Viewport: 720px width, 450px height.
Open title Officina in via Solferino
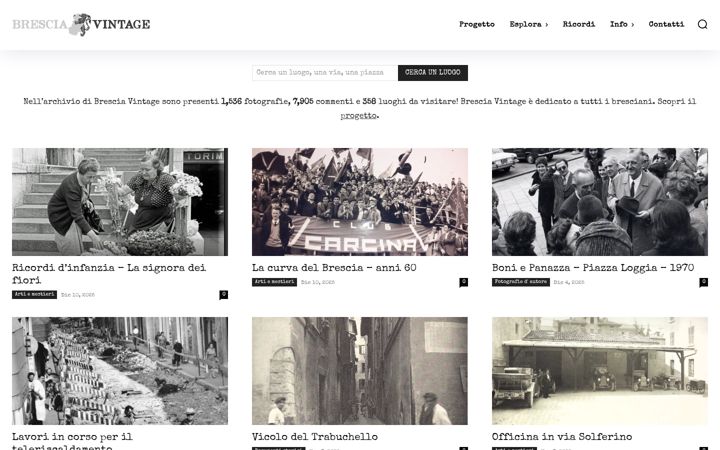coord(562,437)
